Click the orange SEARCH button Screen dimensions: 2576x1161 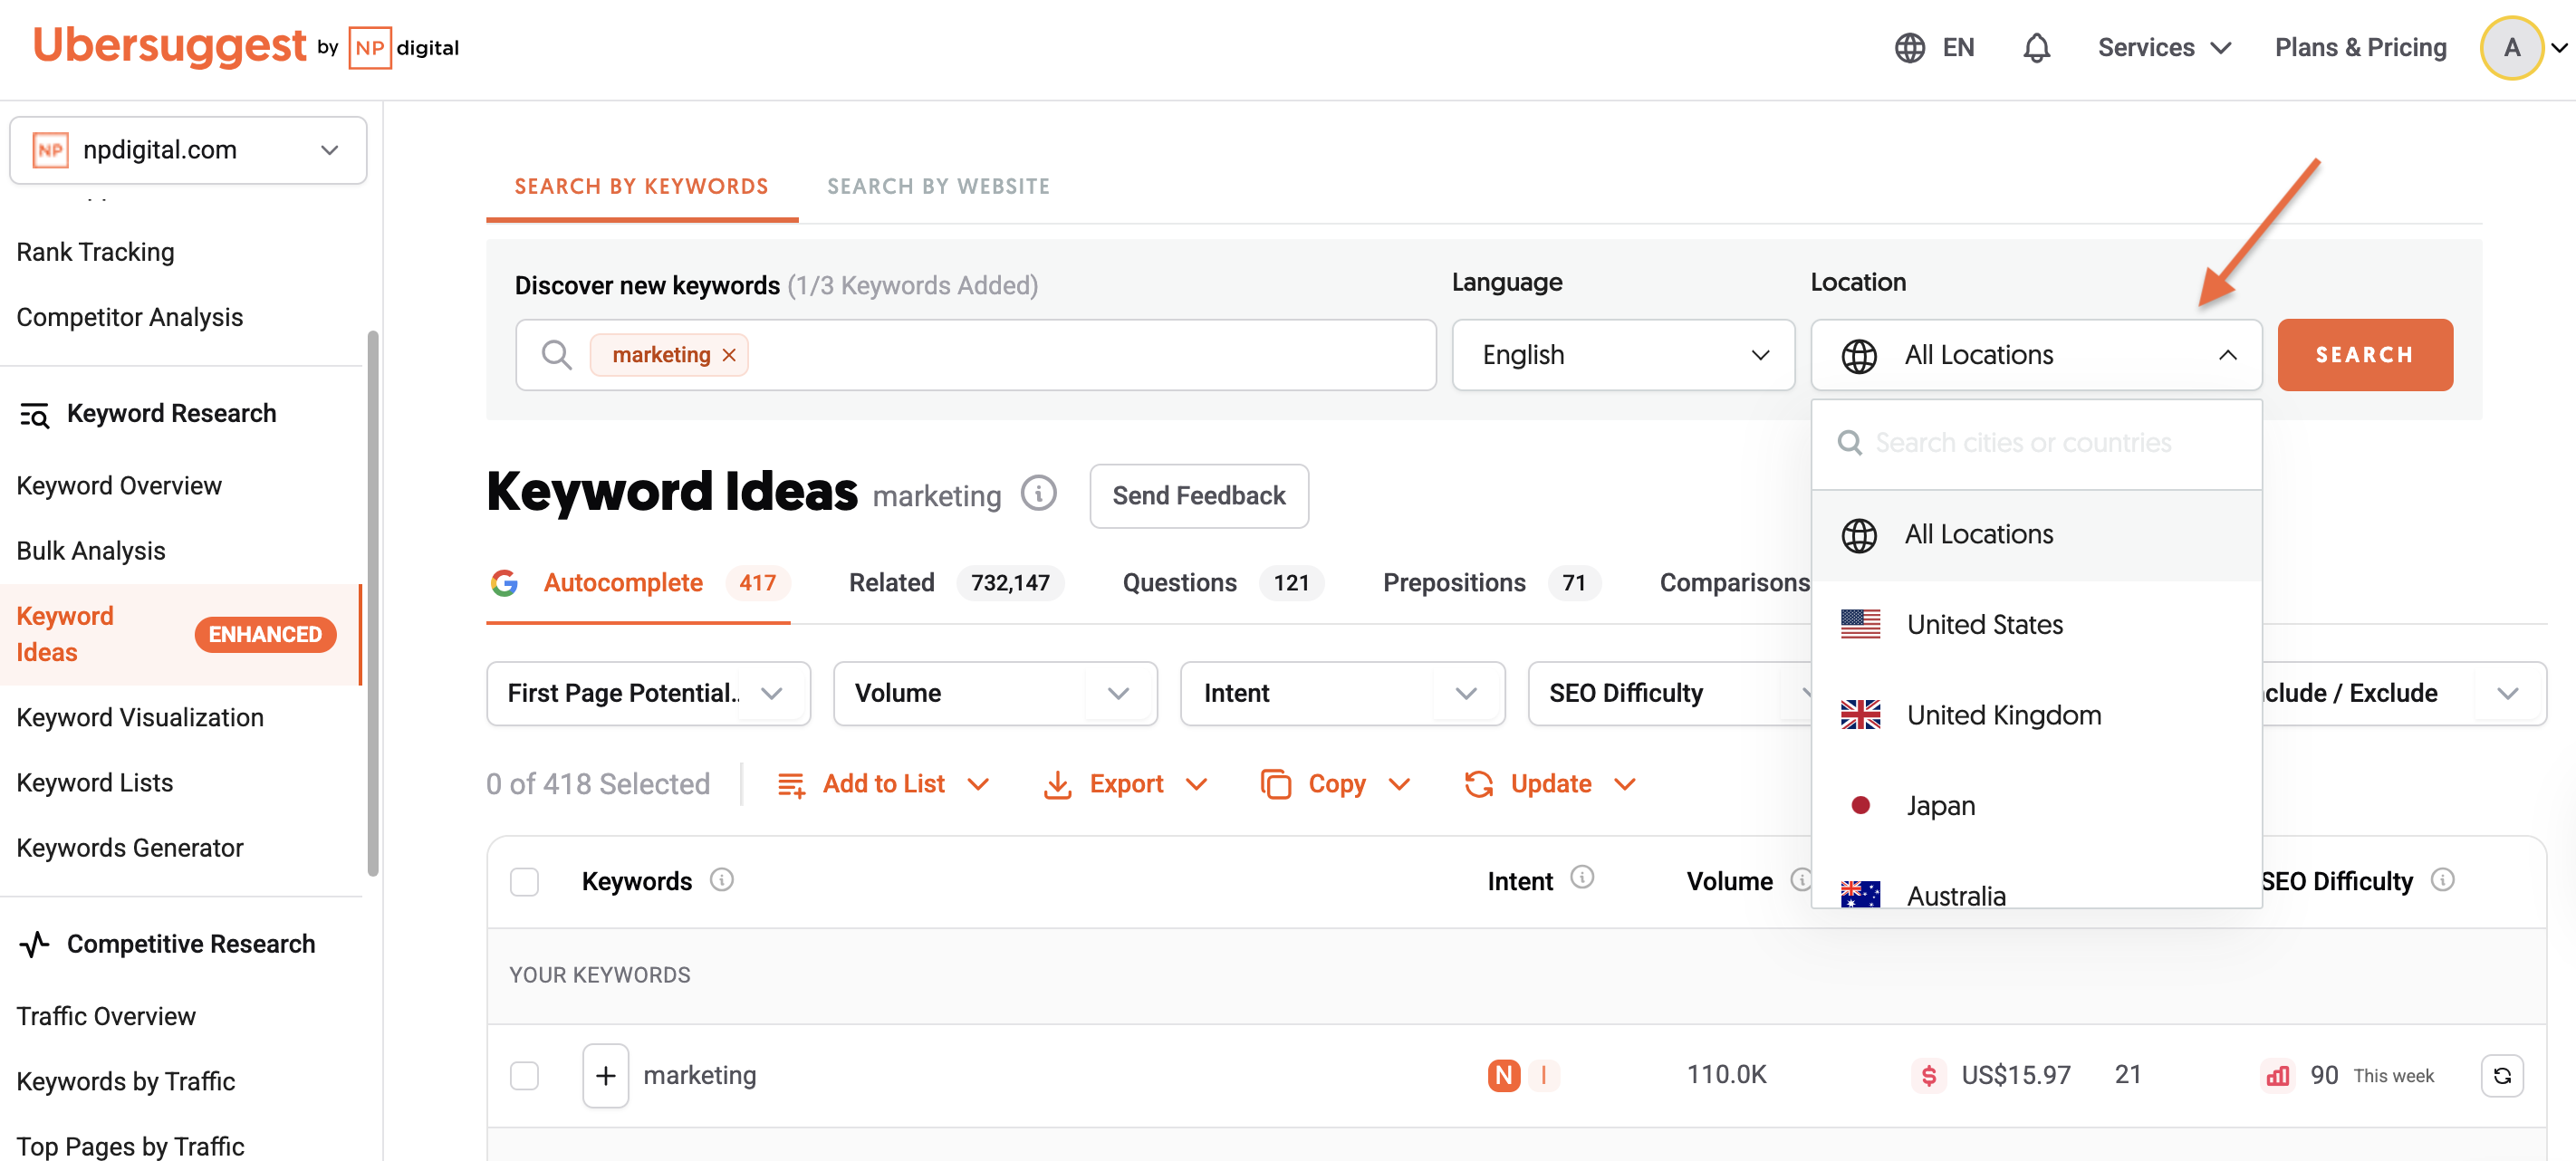(x=2364, y=355)
